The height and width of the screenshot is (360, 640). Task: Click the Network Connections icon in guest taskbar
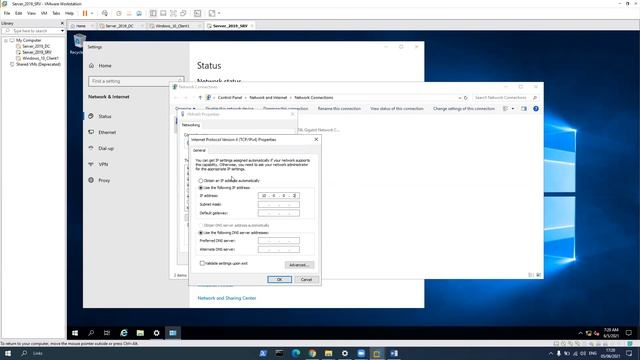pos(173,333)
